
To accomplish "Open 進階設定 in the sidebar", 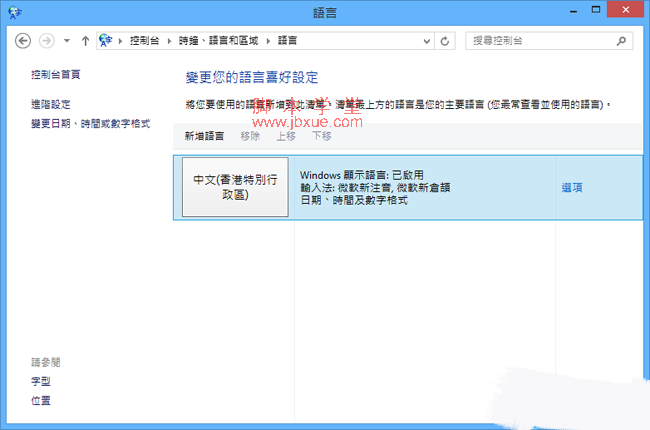I will point(51,104).
